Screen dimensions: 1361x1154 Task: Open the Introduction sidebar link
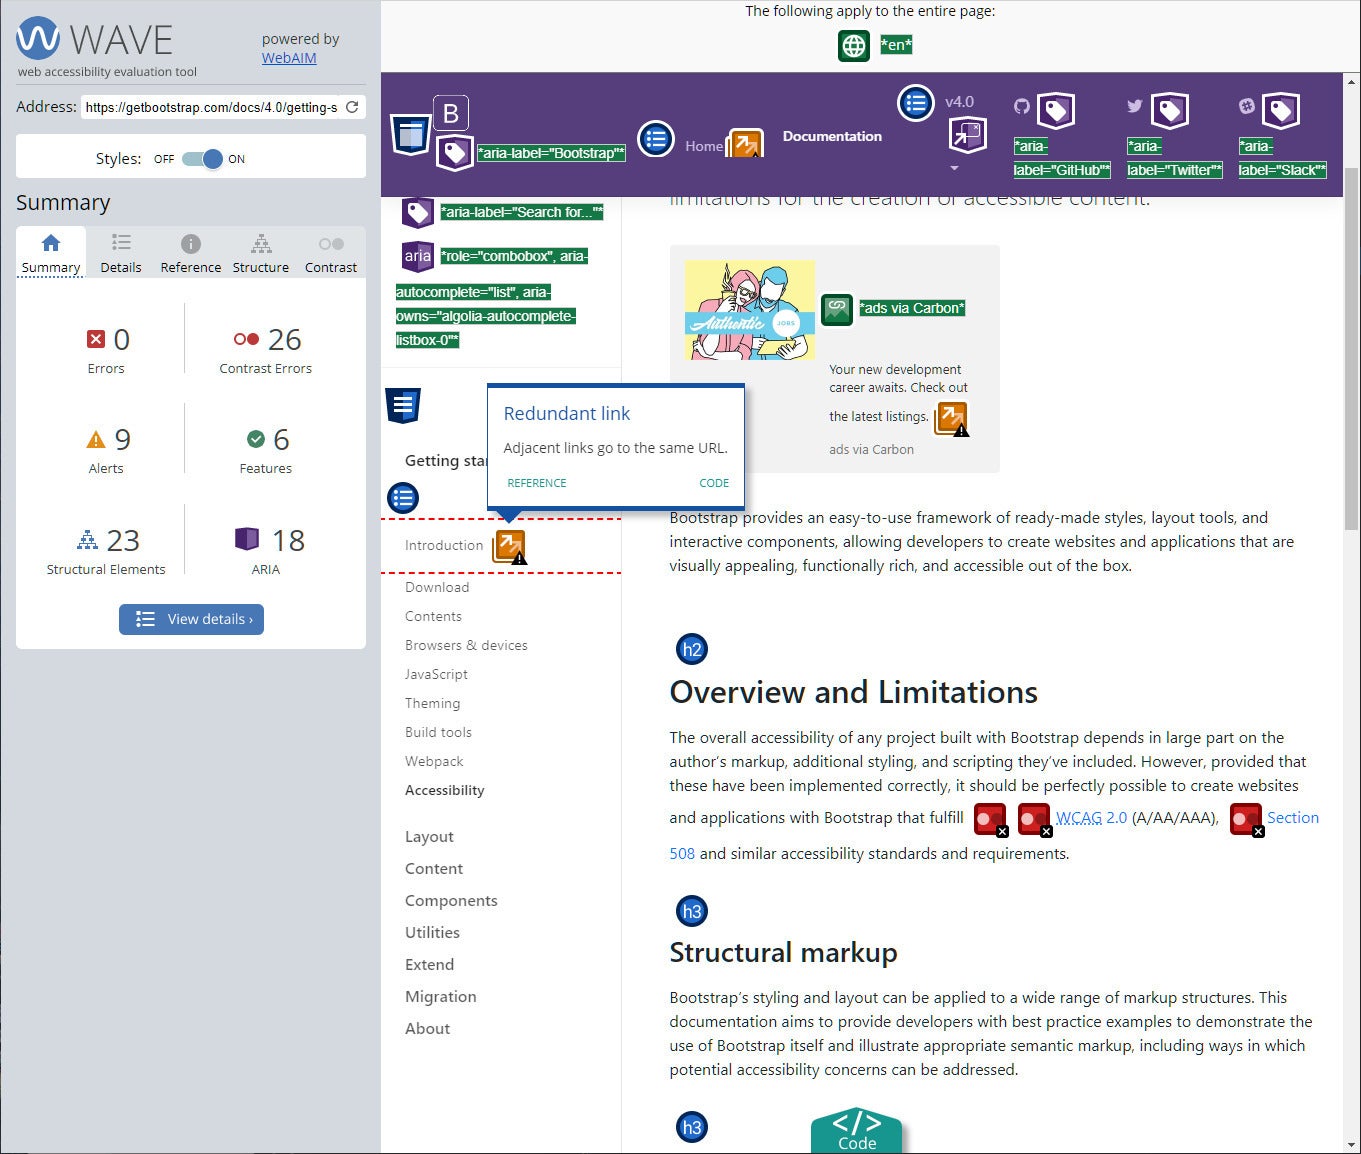click(444, 545)
